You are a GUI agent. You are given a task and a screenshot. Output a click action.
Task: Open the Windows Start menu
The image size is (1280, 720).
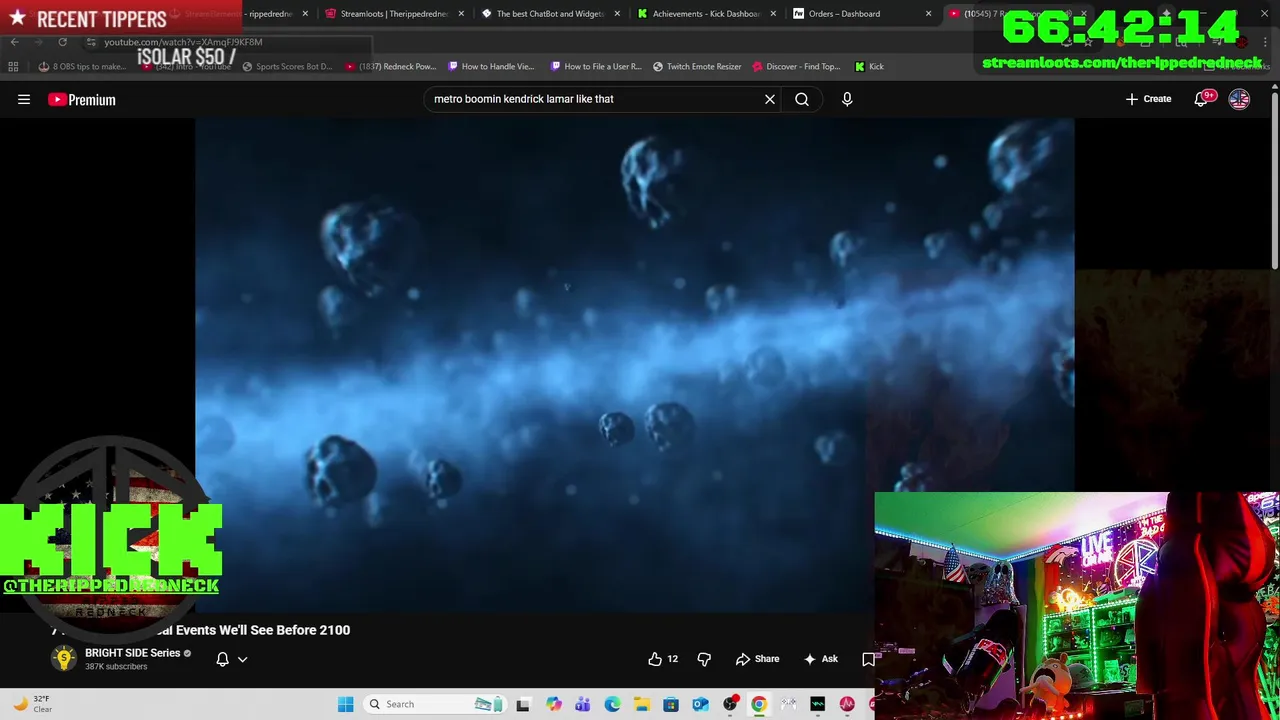pos(345,704)
